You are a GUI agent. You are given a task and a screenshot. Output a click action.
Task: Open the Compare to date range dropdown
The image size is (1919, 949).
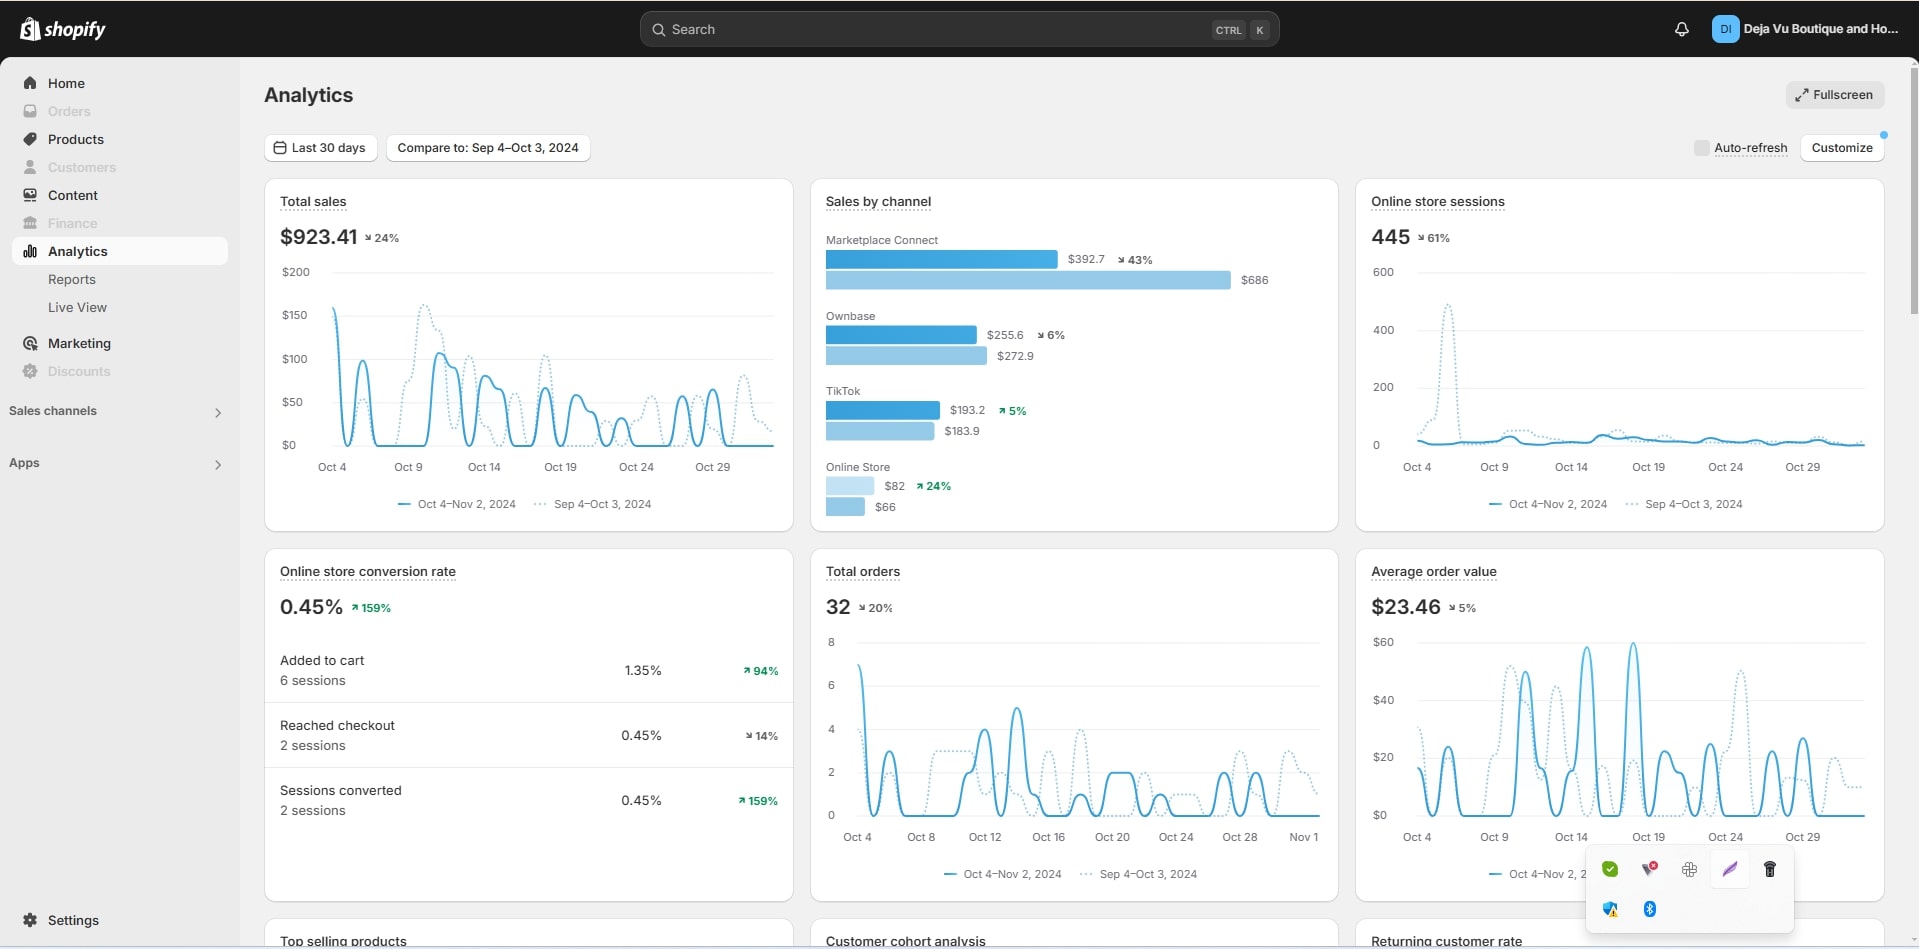pyautogui.click(x=488, y=148)
